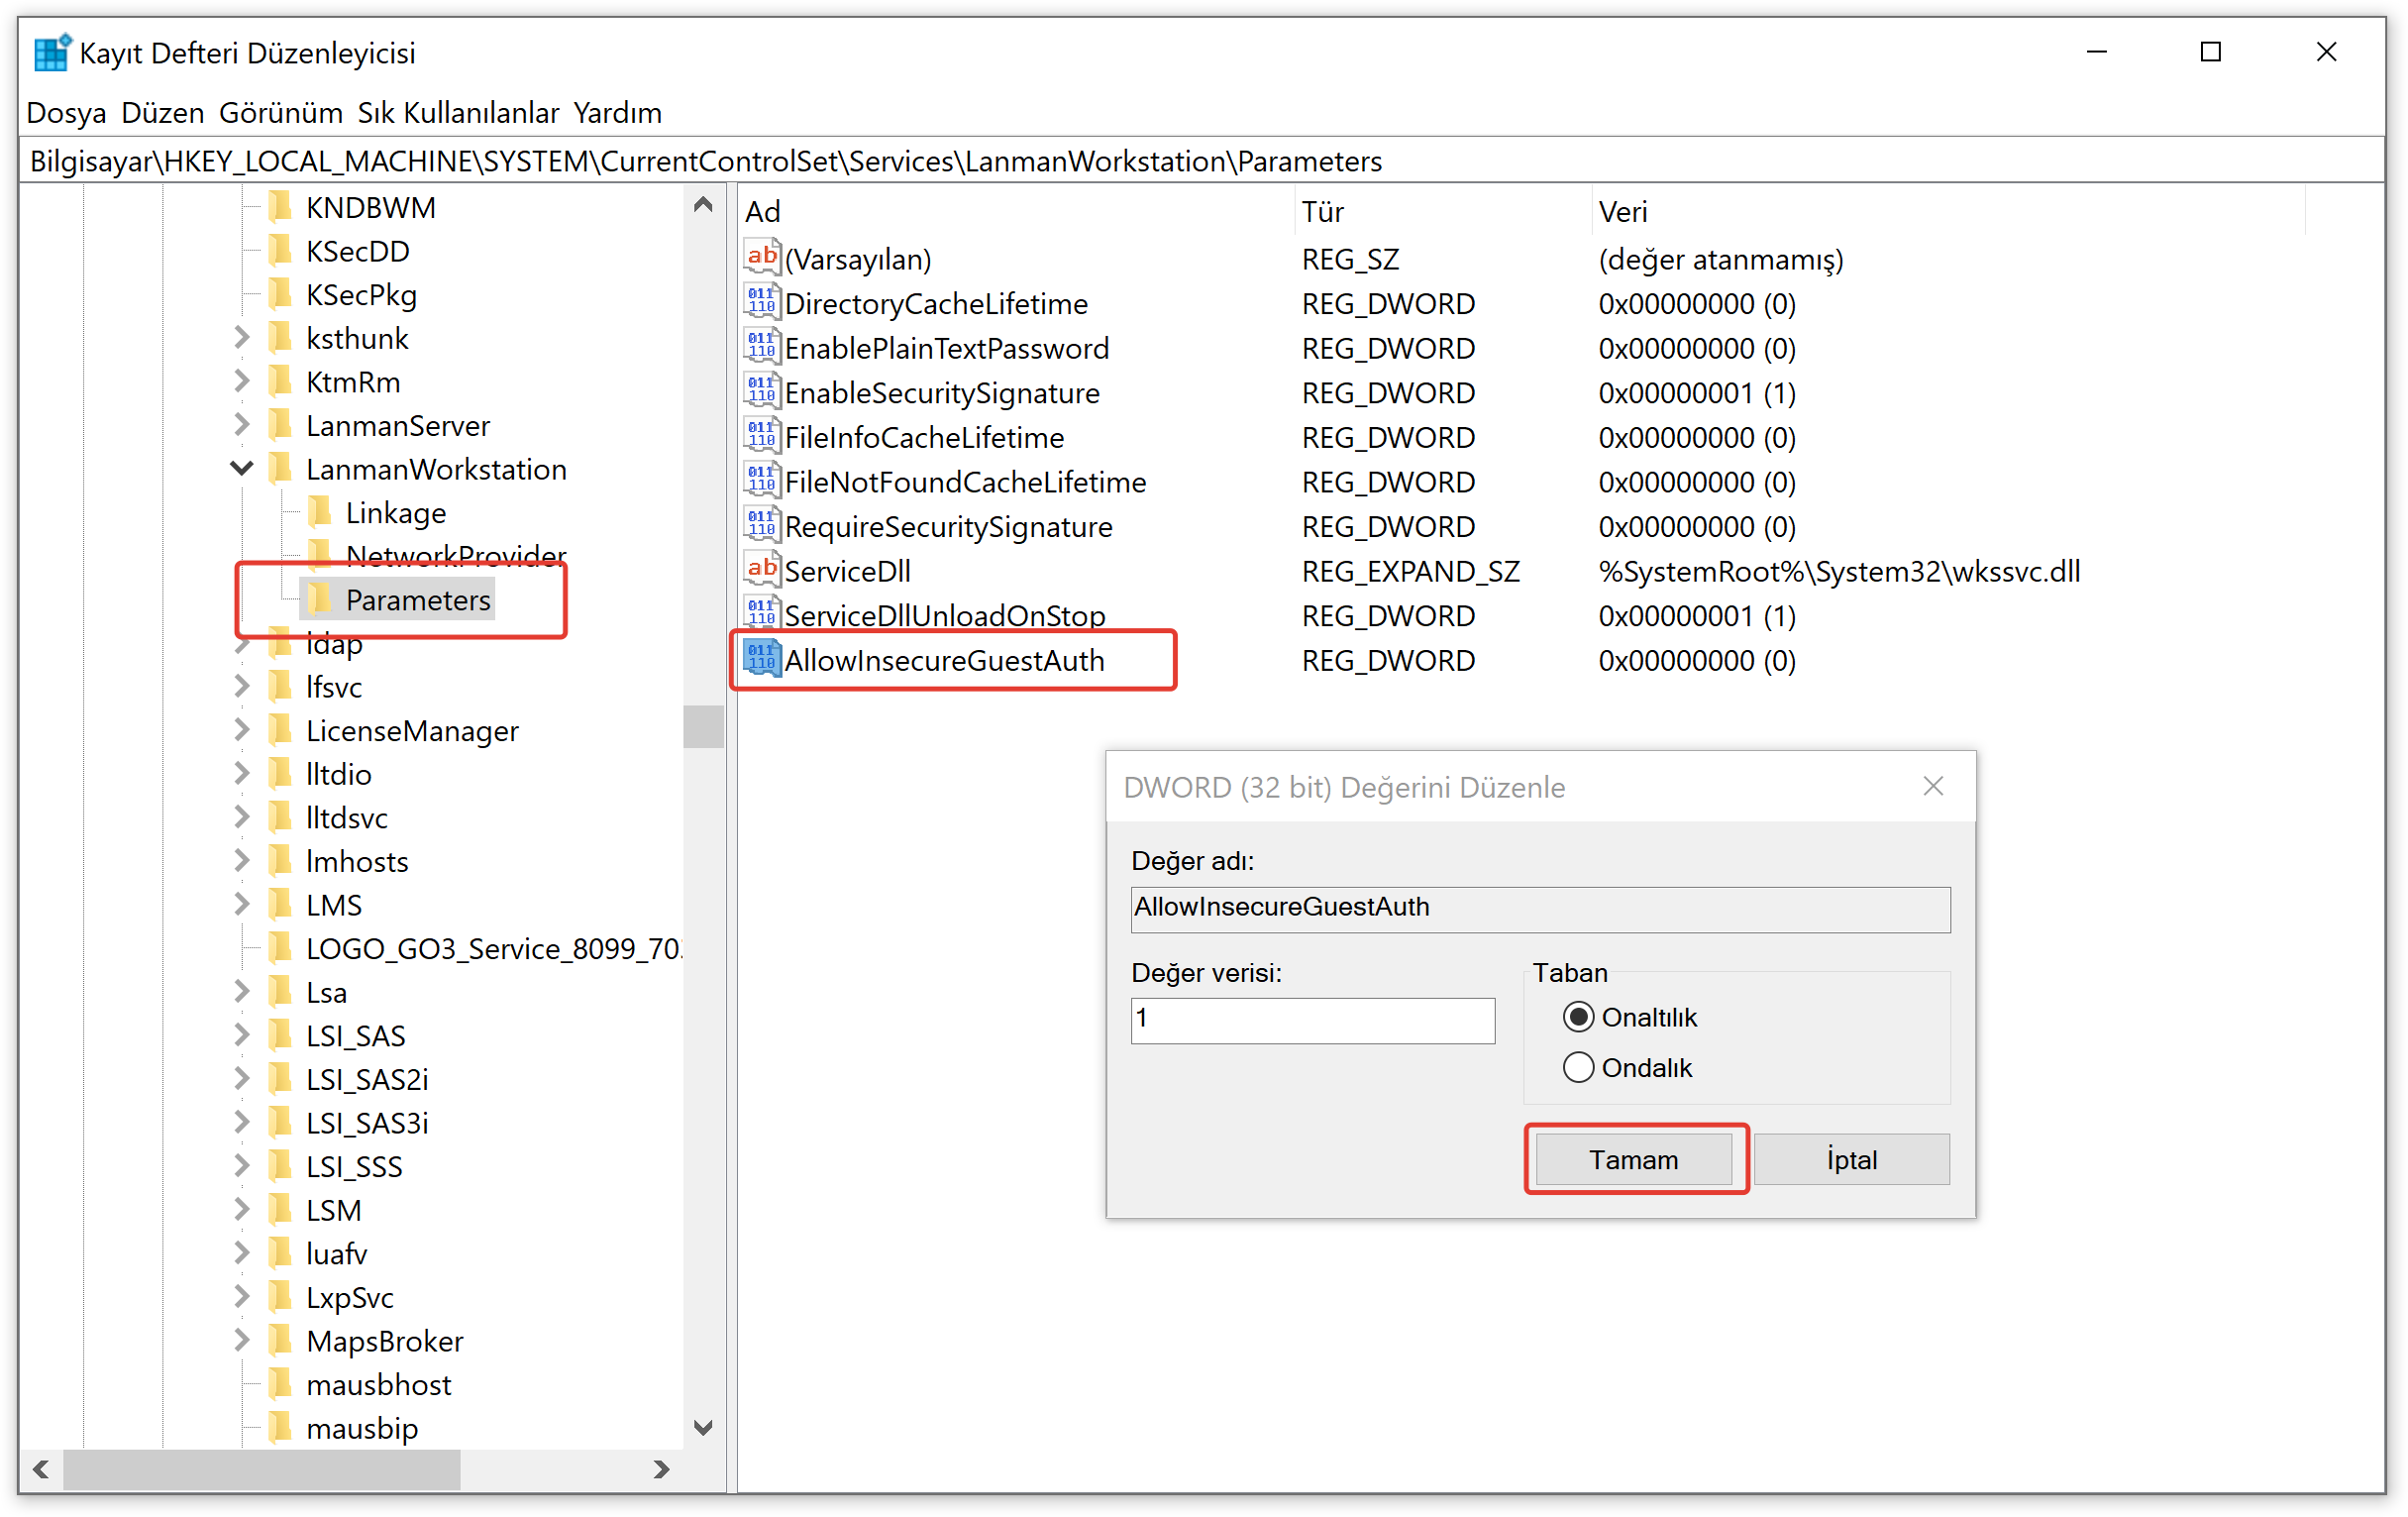
Task: Open the Düzen menu
Action: (x=162, y=113)
